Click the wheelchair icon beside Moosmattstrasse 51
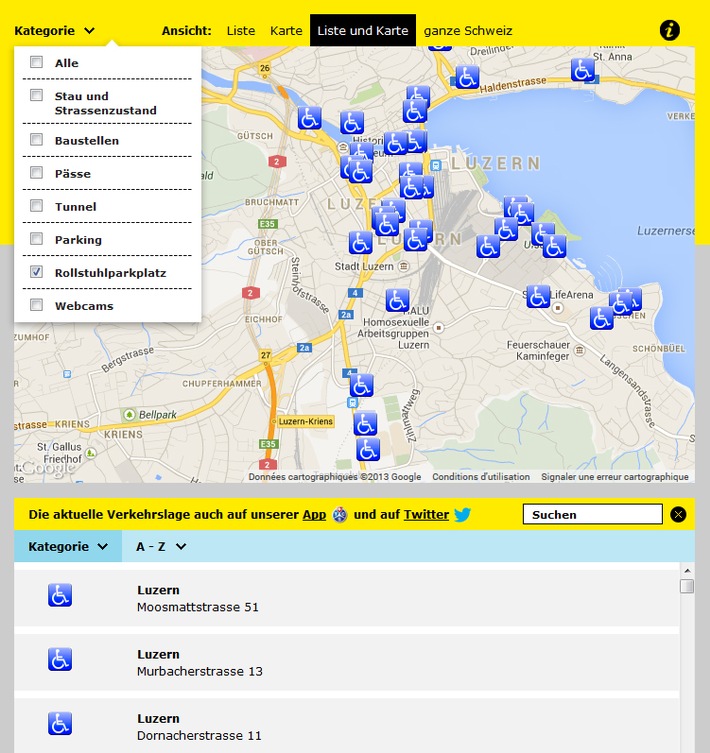 60,595
